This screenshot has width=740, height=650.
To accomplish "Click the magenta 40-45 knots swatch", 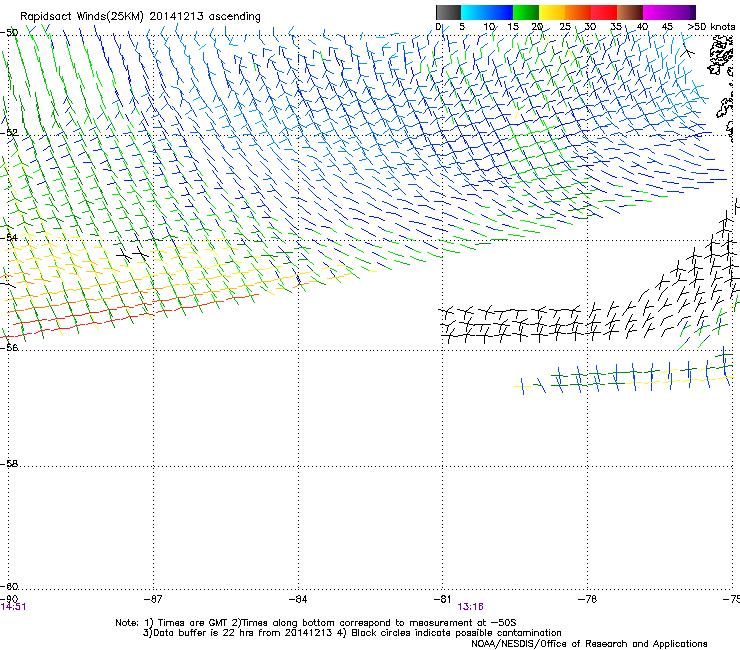I will [x=656, y=12].
